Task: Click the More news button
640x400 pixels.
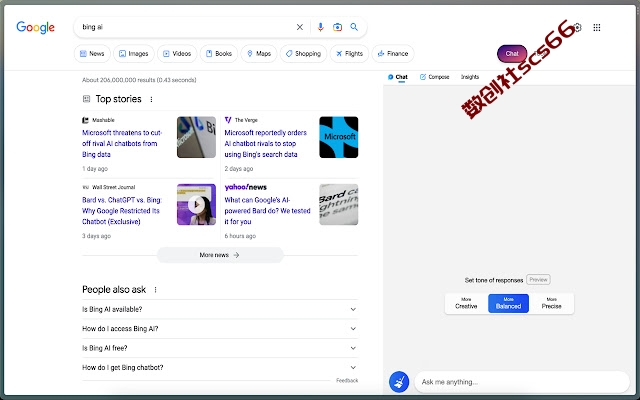Action: 220,255
